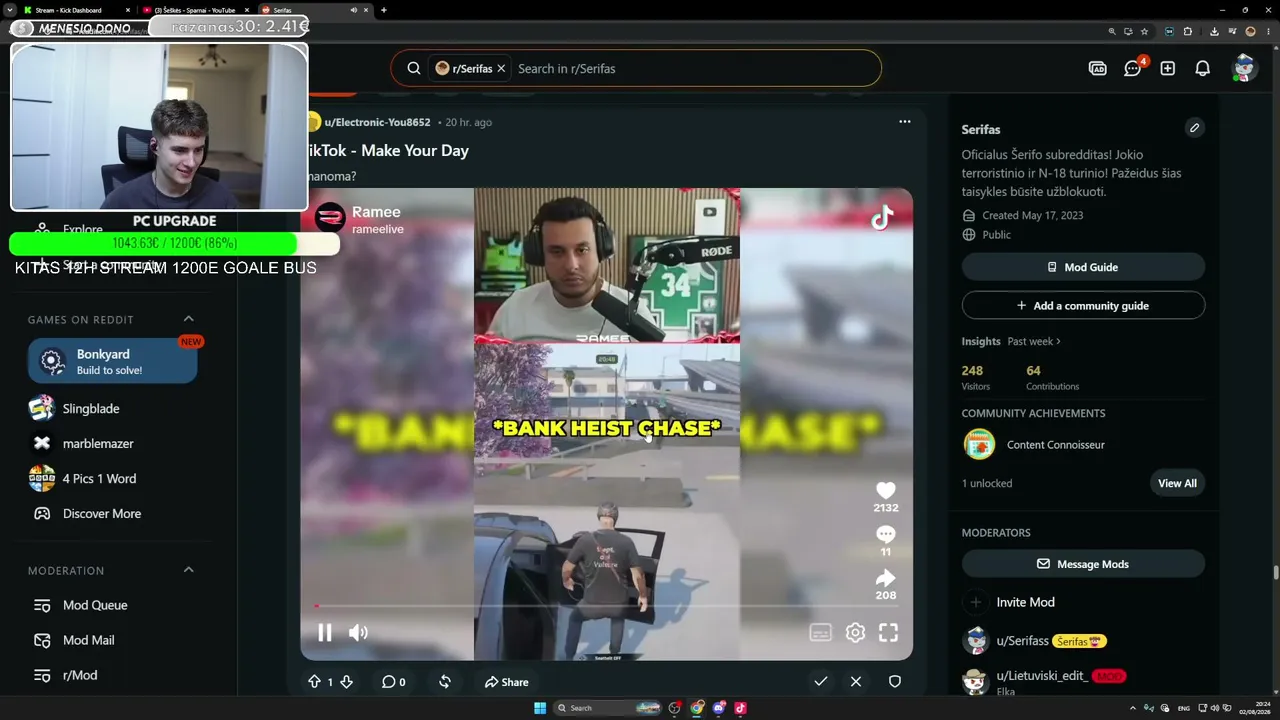Mute the Serifas tab audio icon
Screen dimensions: 1280x720
(353, 10)
